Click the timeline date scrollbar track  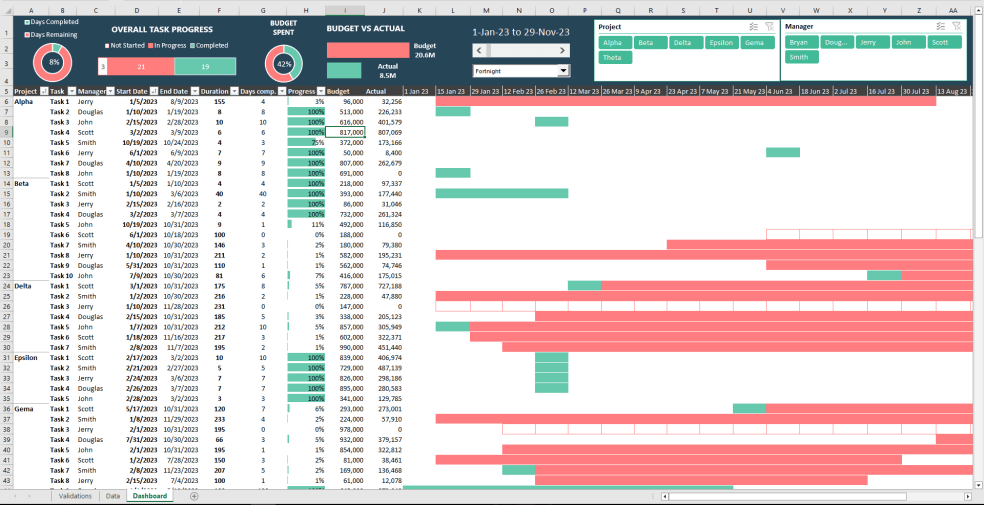521,50
